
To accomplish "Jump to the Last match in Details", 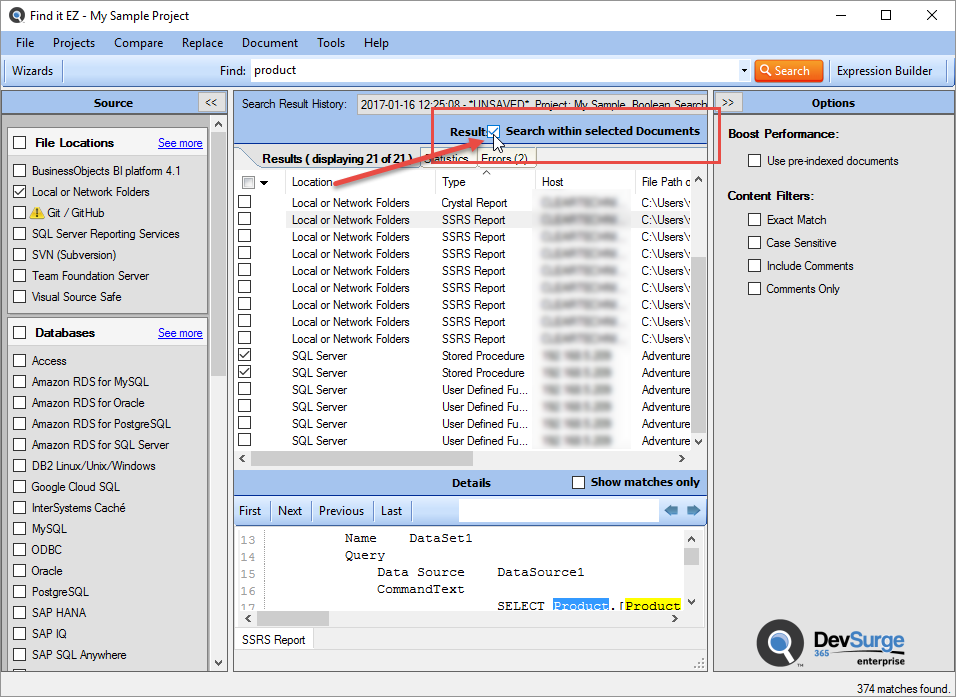I will [x=391, y=510].
